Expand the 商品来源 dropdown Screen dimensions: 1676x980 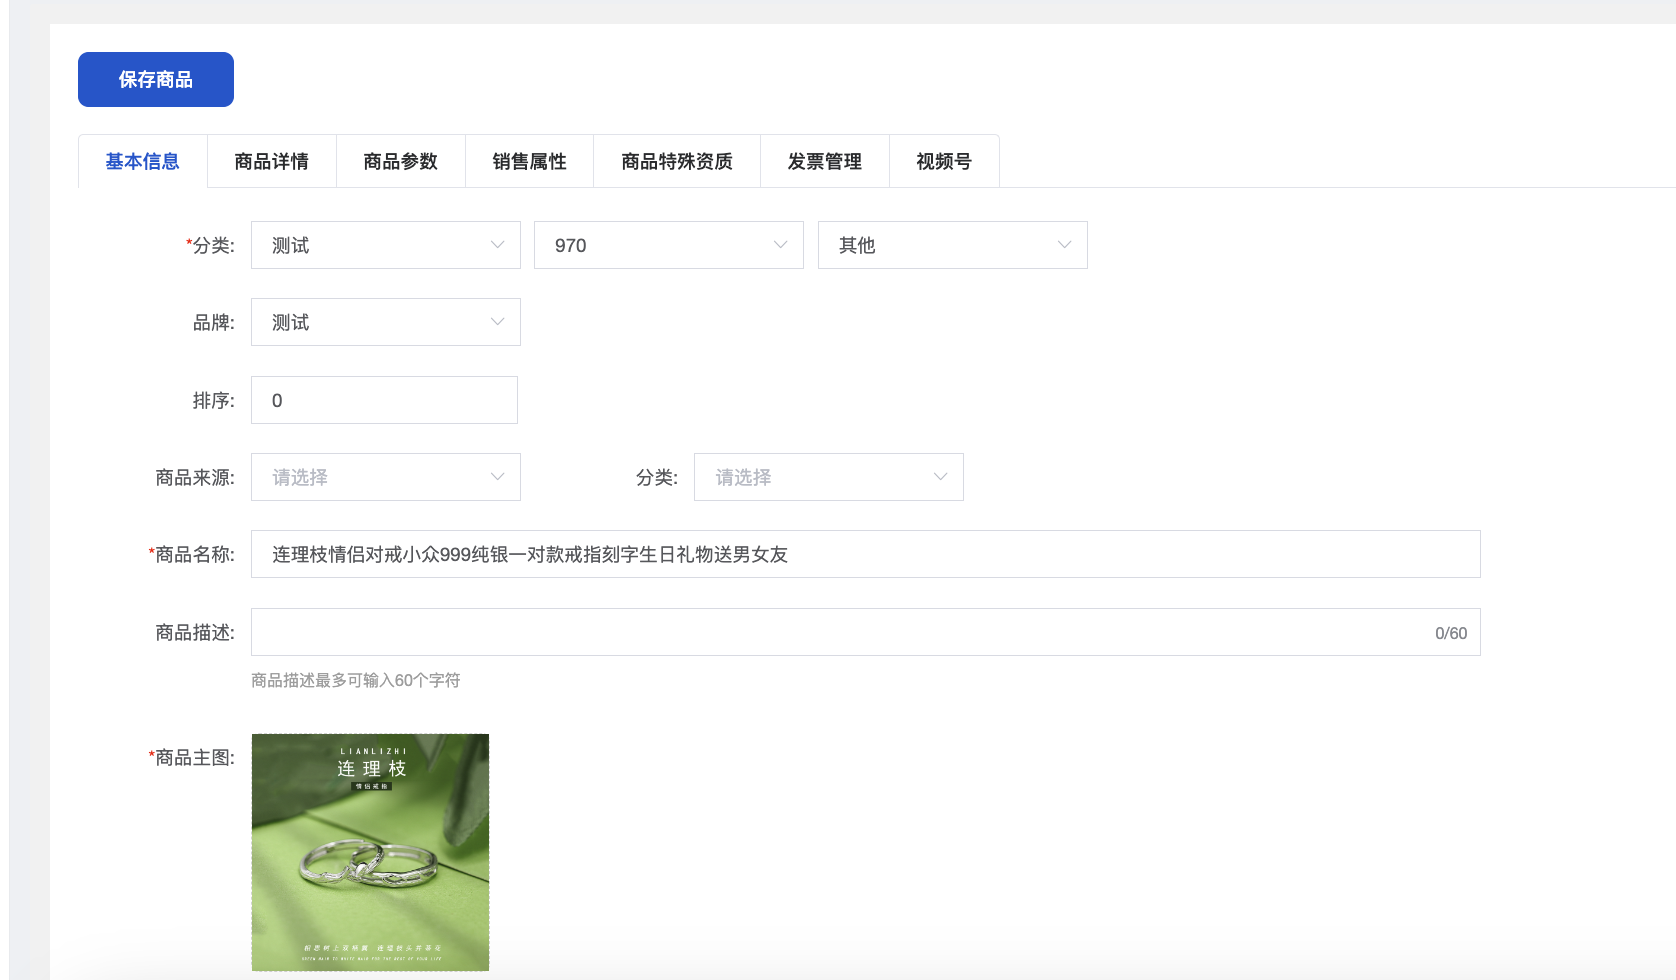click(385, 477)
